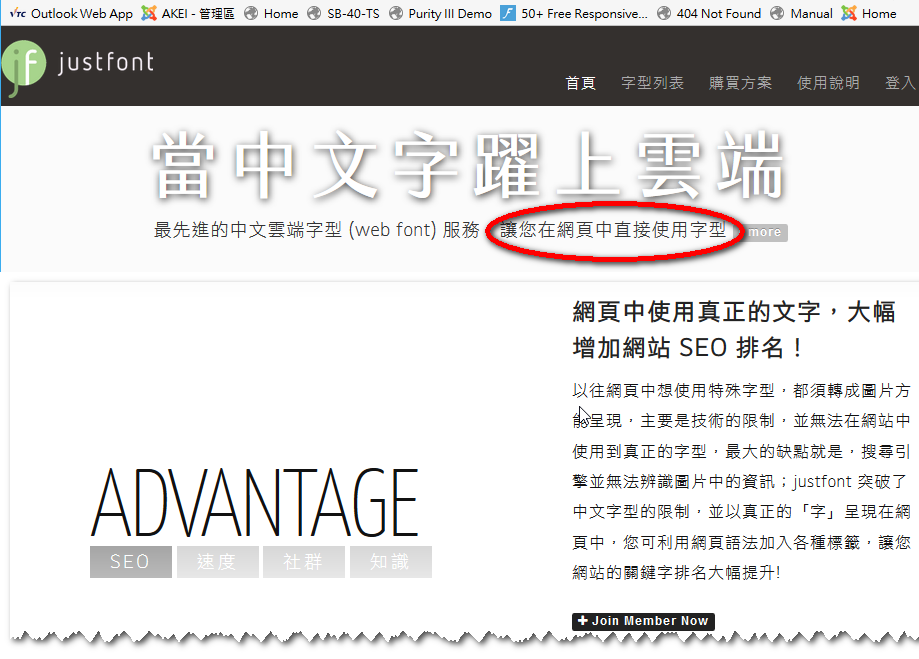
Task: Switch to the 速度 tab
Action: pyautogui.click(x=217, y=562)
